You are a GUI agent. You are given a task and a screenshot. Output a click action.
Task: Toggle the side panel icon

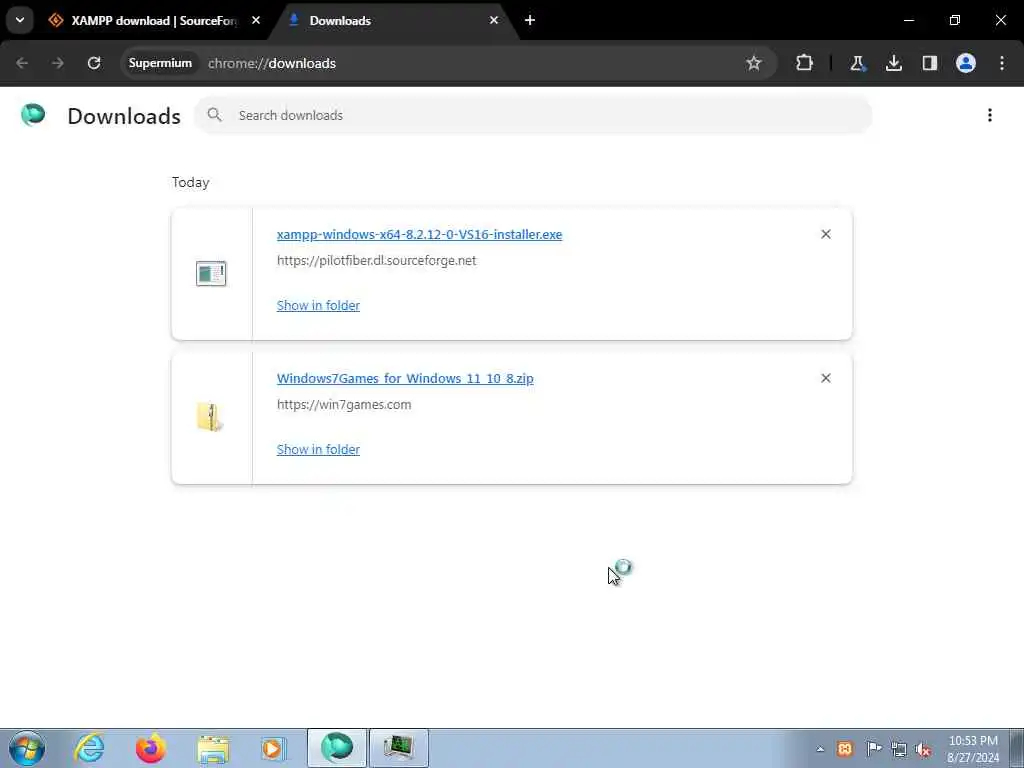pyautogui.click(x=929, y=63)
